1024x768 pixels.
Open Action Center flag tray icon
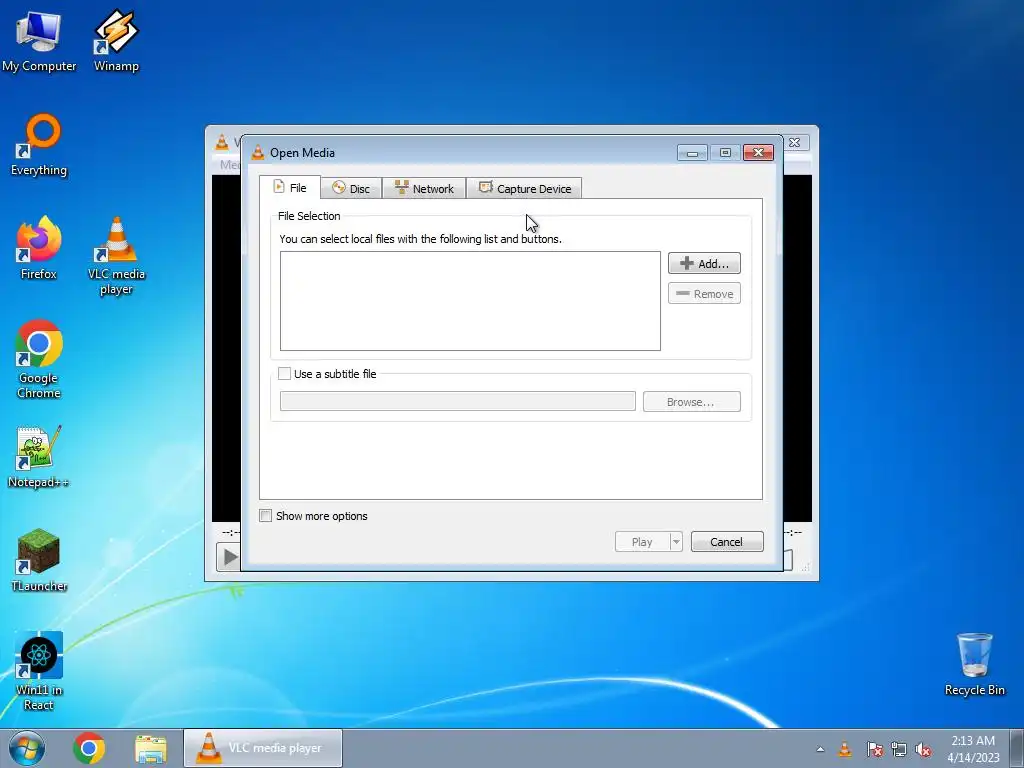point(874,749)
